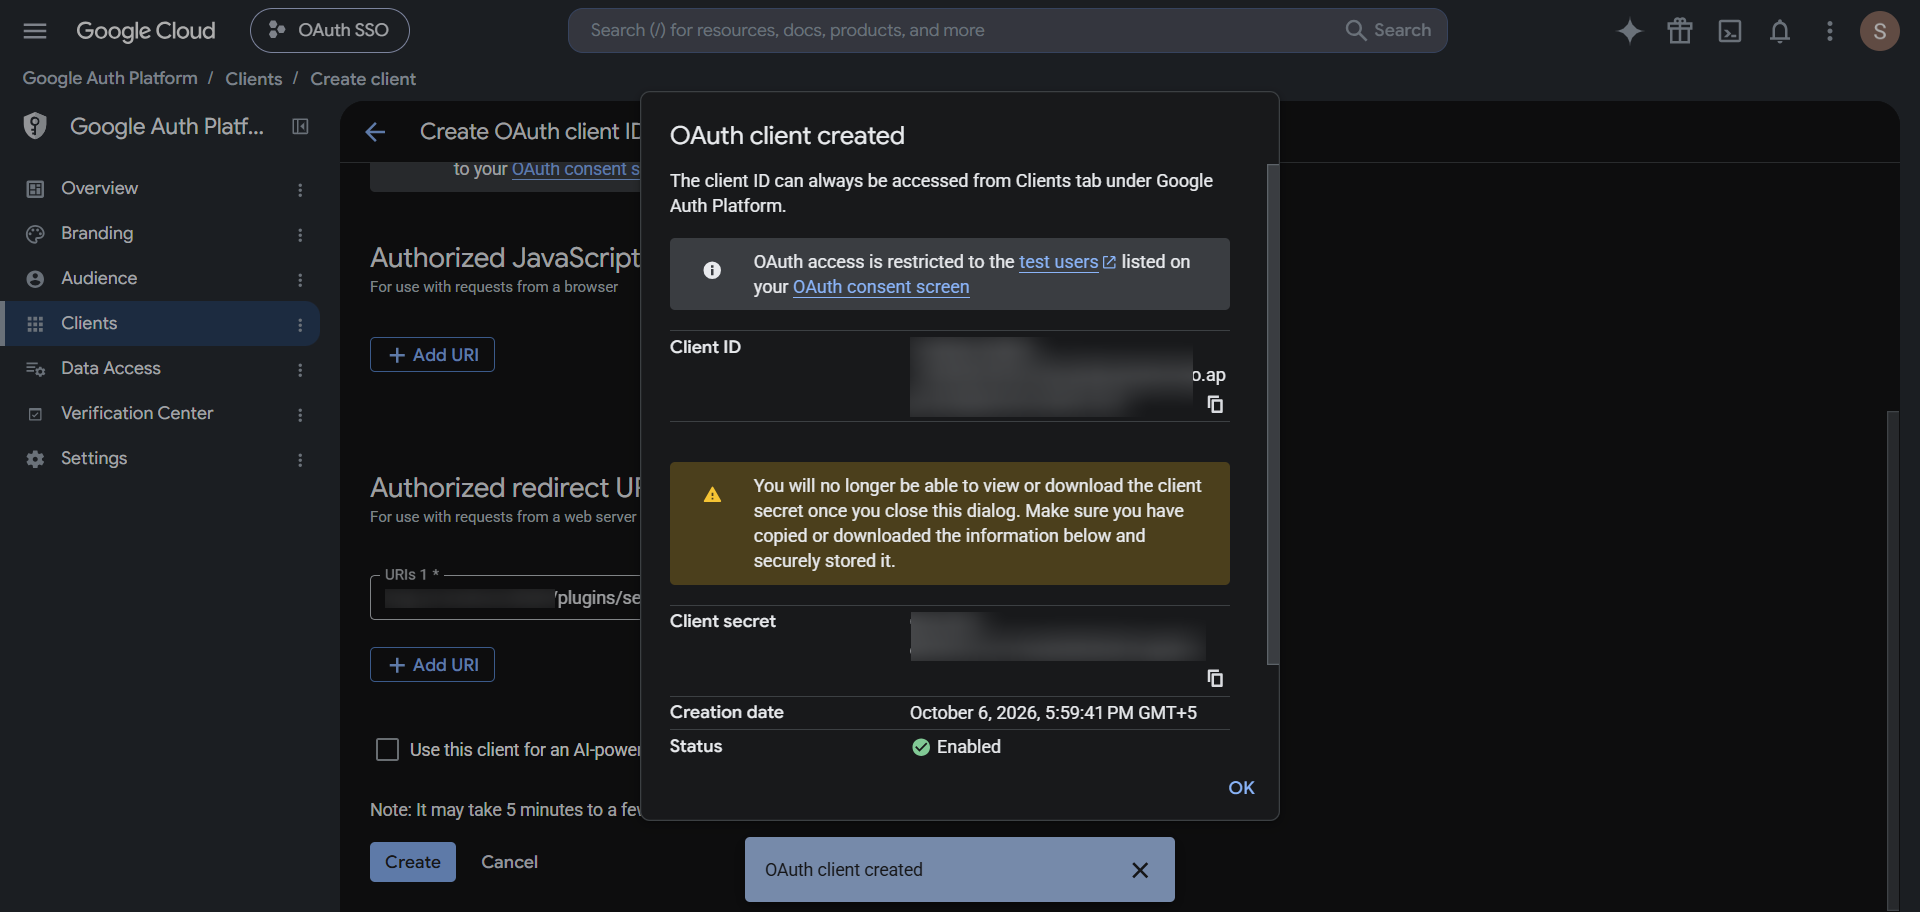Copy the Client ID to clipboard
Screen dimensions: 1920x912
[1215, 404]
